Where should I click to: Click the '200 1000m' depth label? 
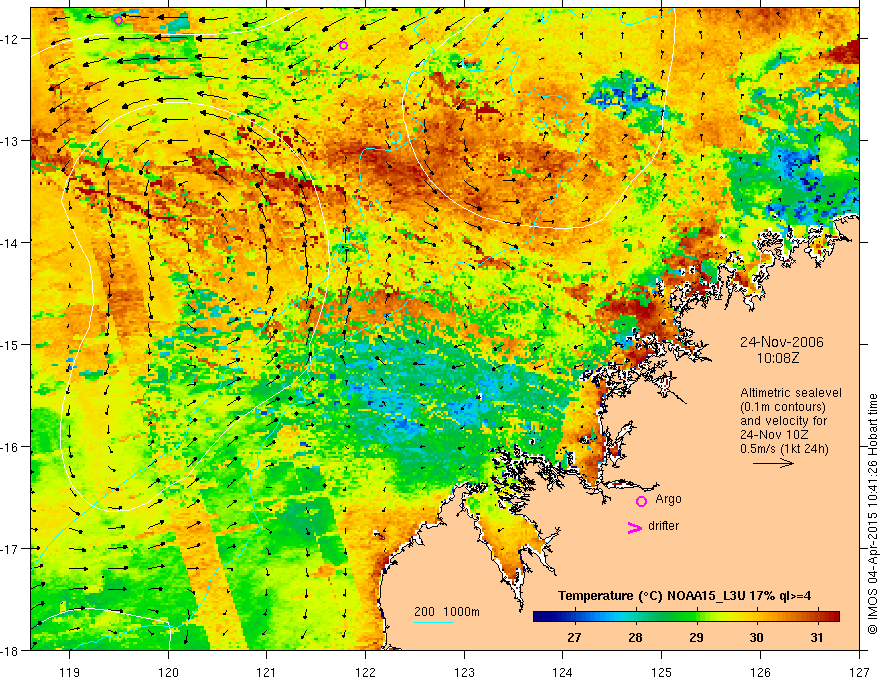[447, 612]
